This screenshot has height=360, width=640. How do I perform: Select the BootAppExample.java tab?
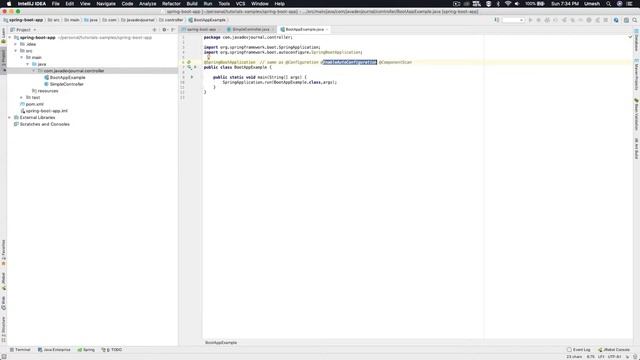pos(304,29)
